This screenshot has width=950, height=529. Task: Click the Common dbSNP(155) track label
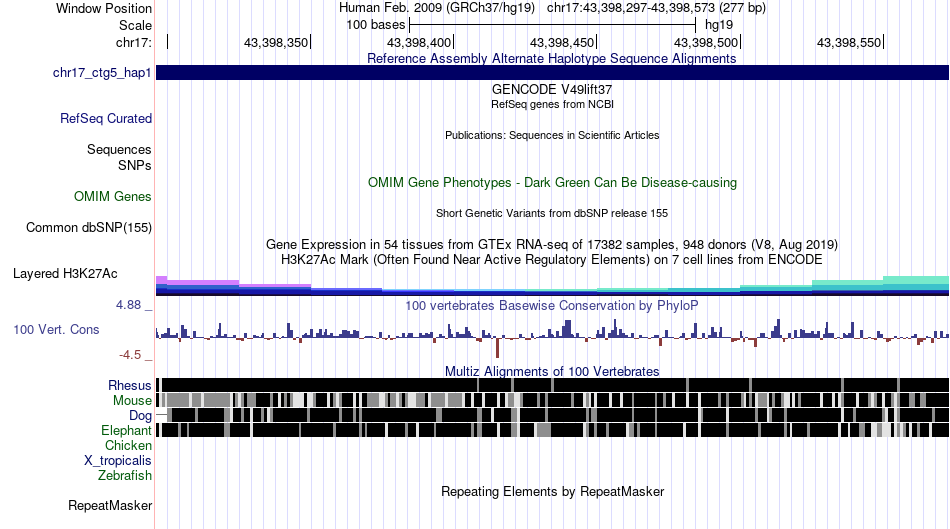pos(89,227)
